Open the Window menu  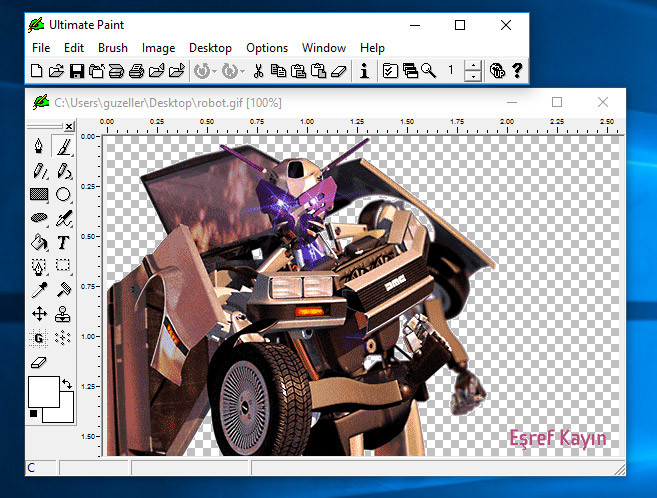coord(324,48)
